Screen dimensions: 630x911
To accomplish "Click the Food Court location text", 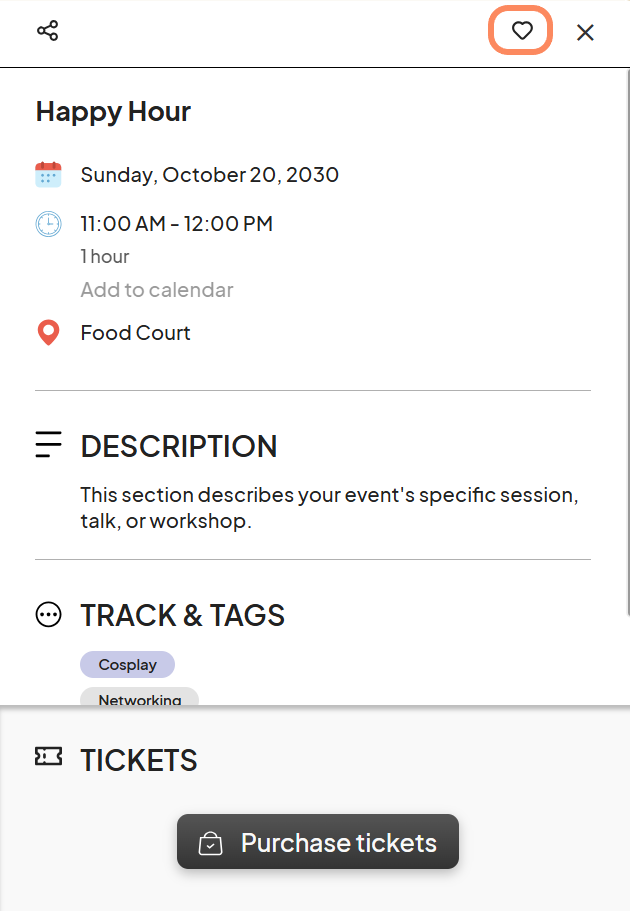I will click(135, 333).
